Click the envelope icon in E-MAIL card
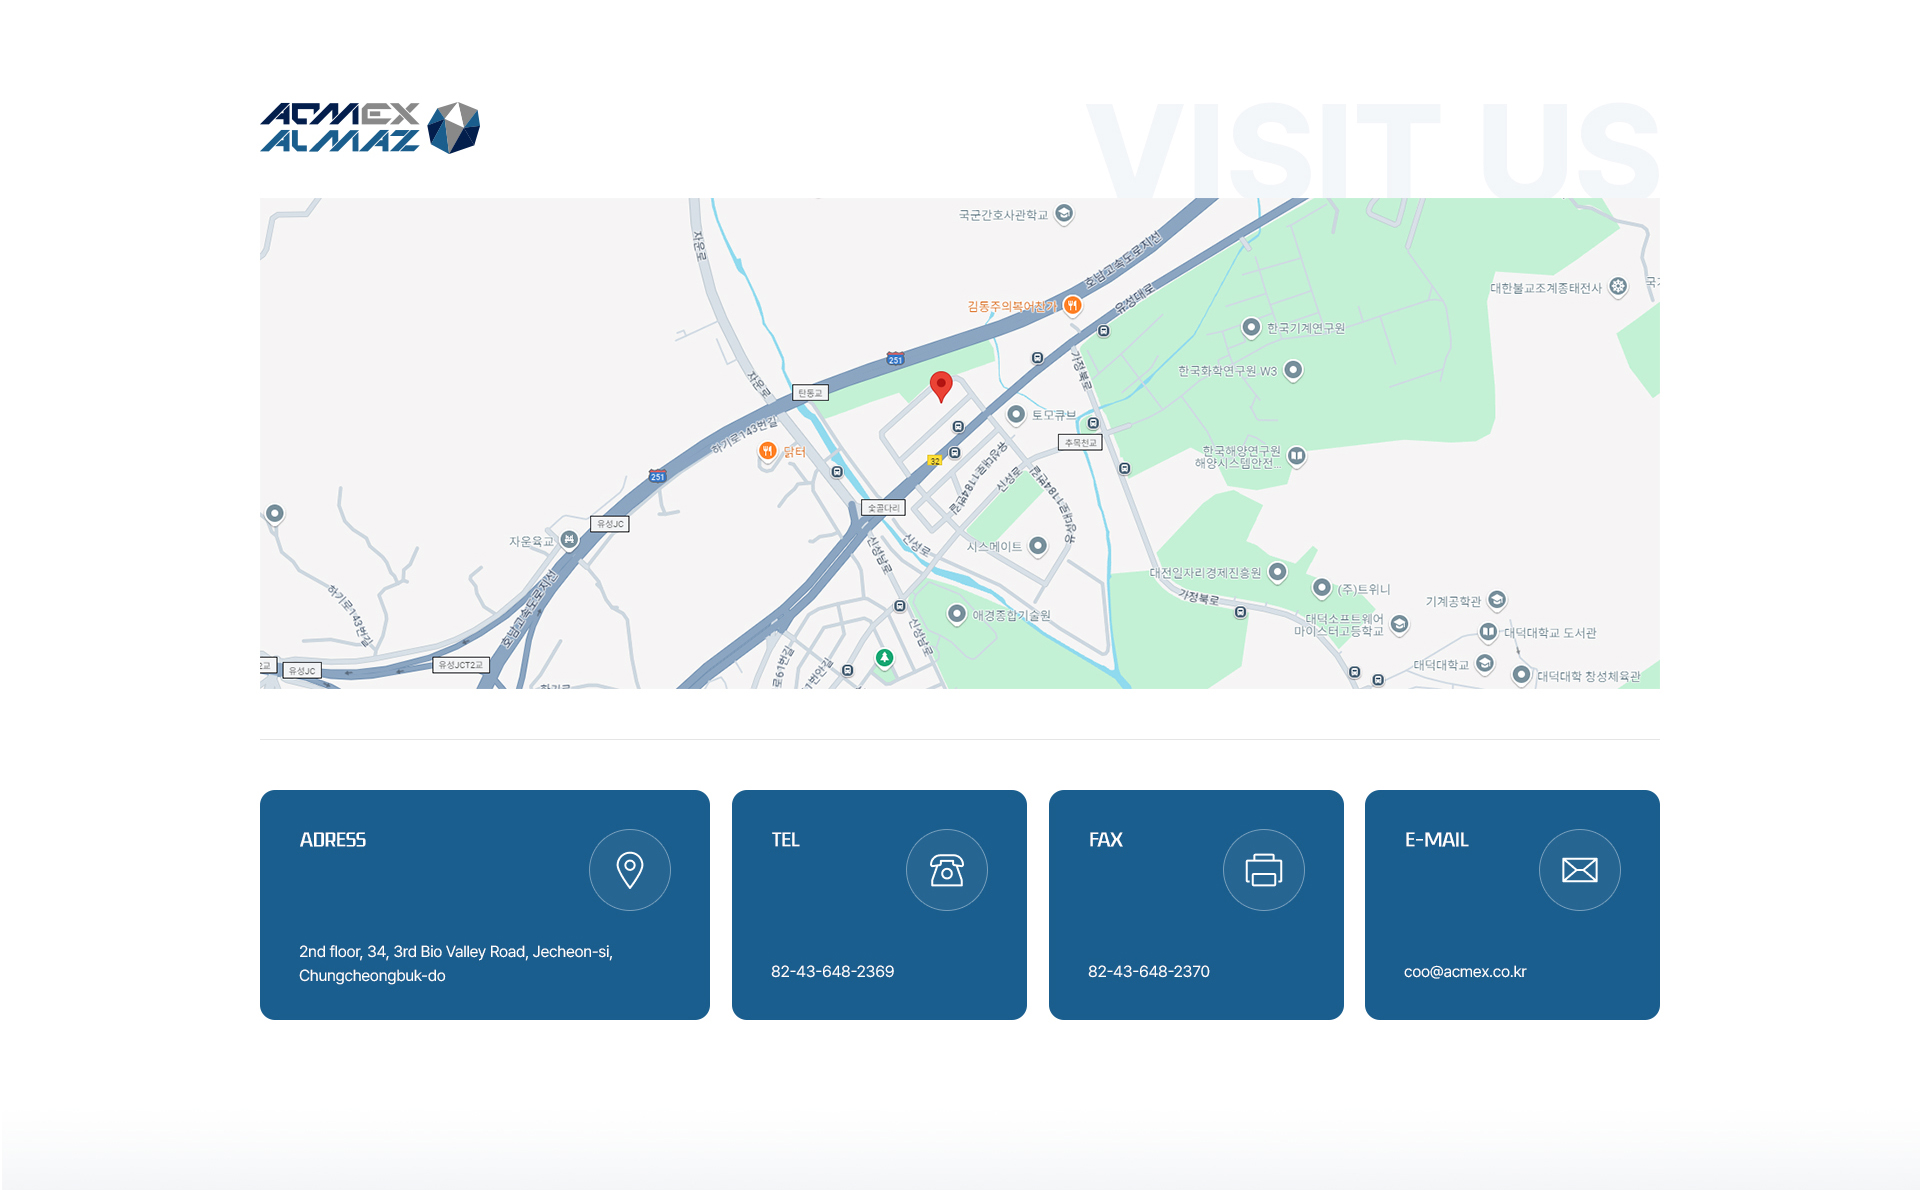 click(x=1579, y=870)
